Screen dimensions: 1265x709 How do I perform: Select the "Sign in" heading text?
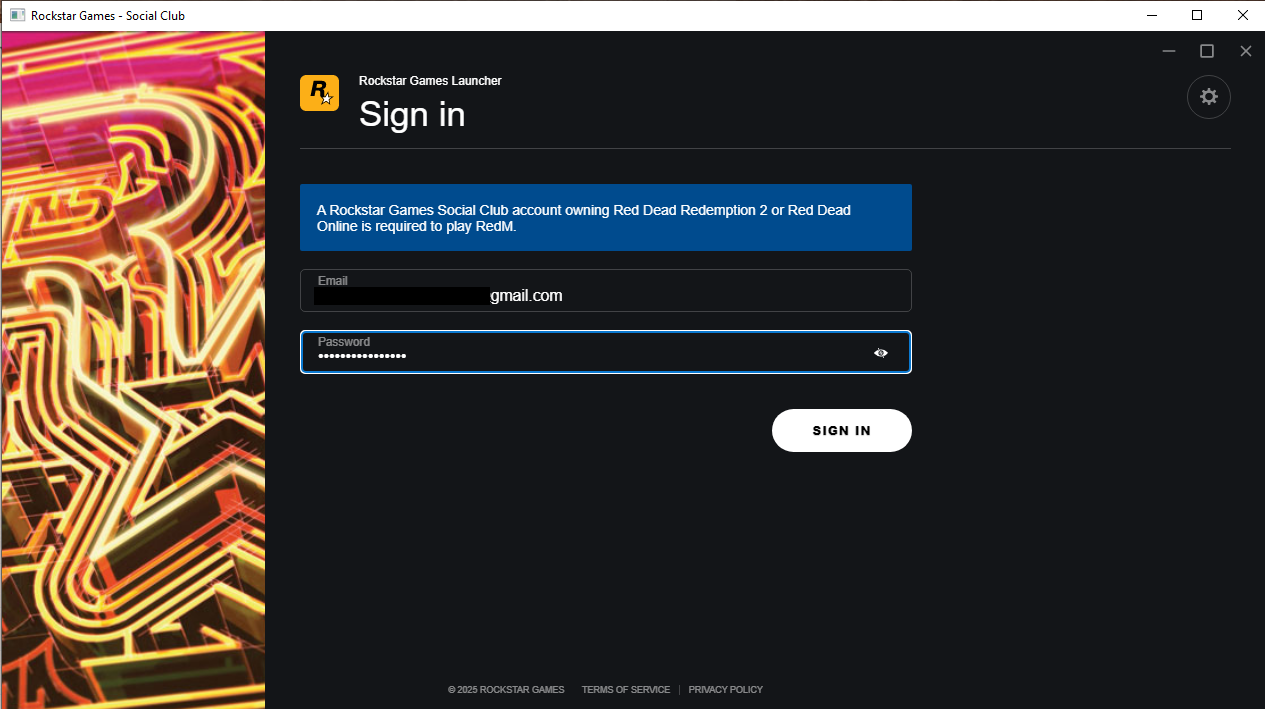(x=412, y=115)
